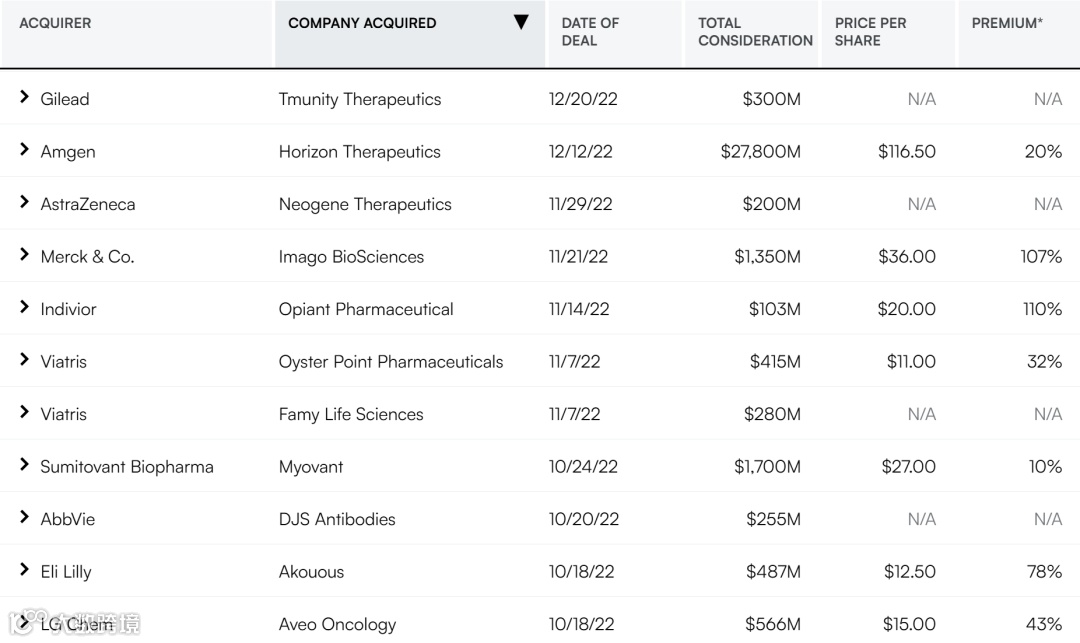The height and width of the screenshot is (643, 1080).
Task: Click Tmunity Therapeutics company name
Action: pyautogui.click(x=359, y=99)
